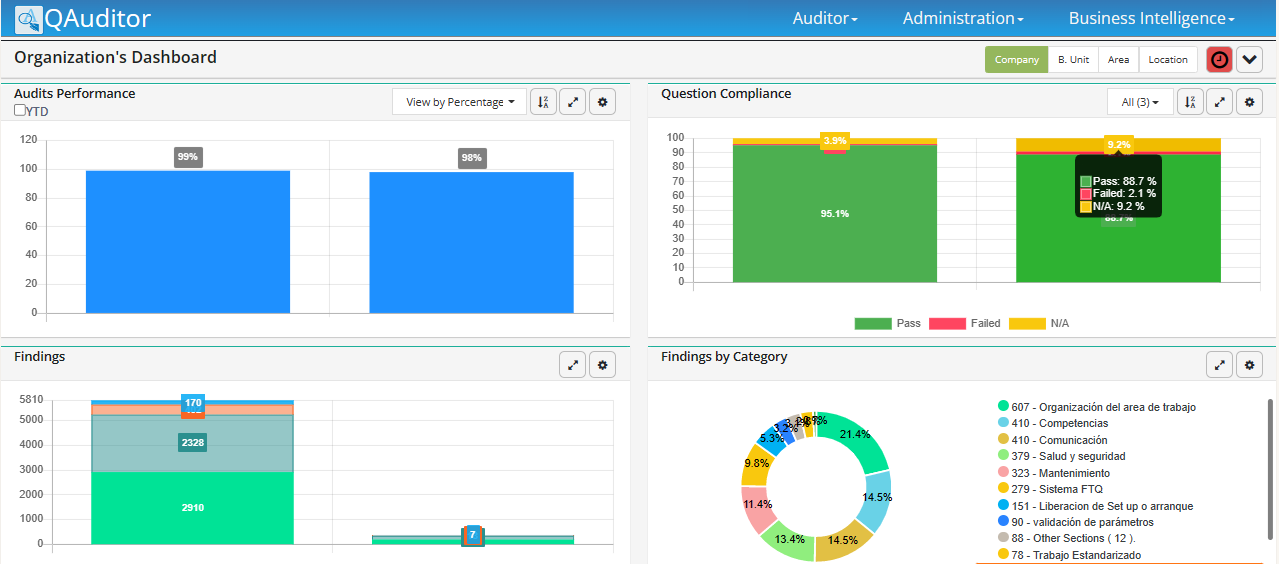Click the 170 label on findings bar
This screenshot has height=564, width=1279.
pyautogui.click(x=193, y=403)
